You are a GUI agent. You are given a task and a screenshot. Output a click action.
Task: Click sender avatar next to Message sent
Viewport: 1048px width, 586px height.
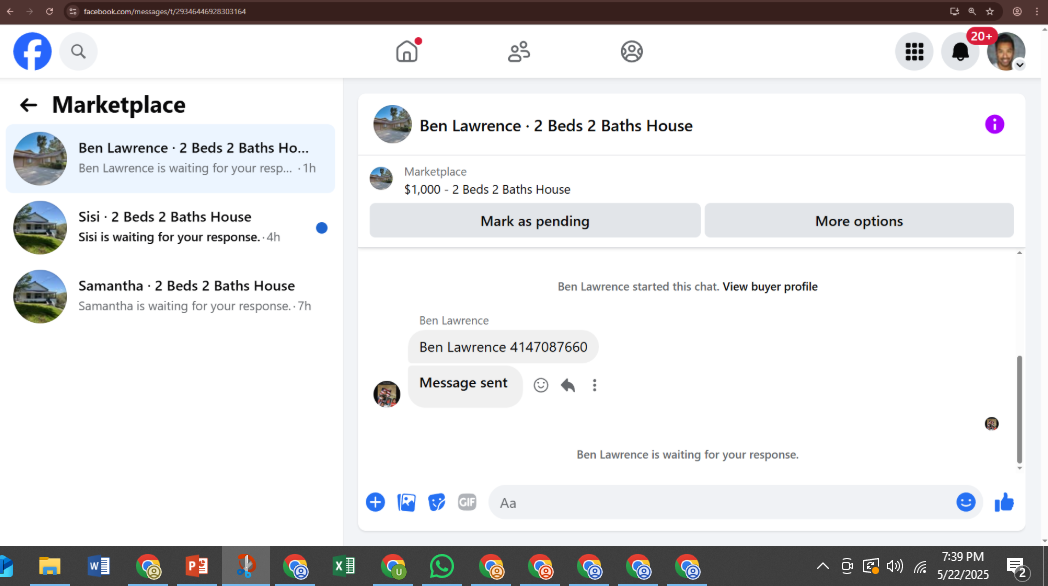pos(386,394)
